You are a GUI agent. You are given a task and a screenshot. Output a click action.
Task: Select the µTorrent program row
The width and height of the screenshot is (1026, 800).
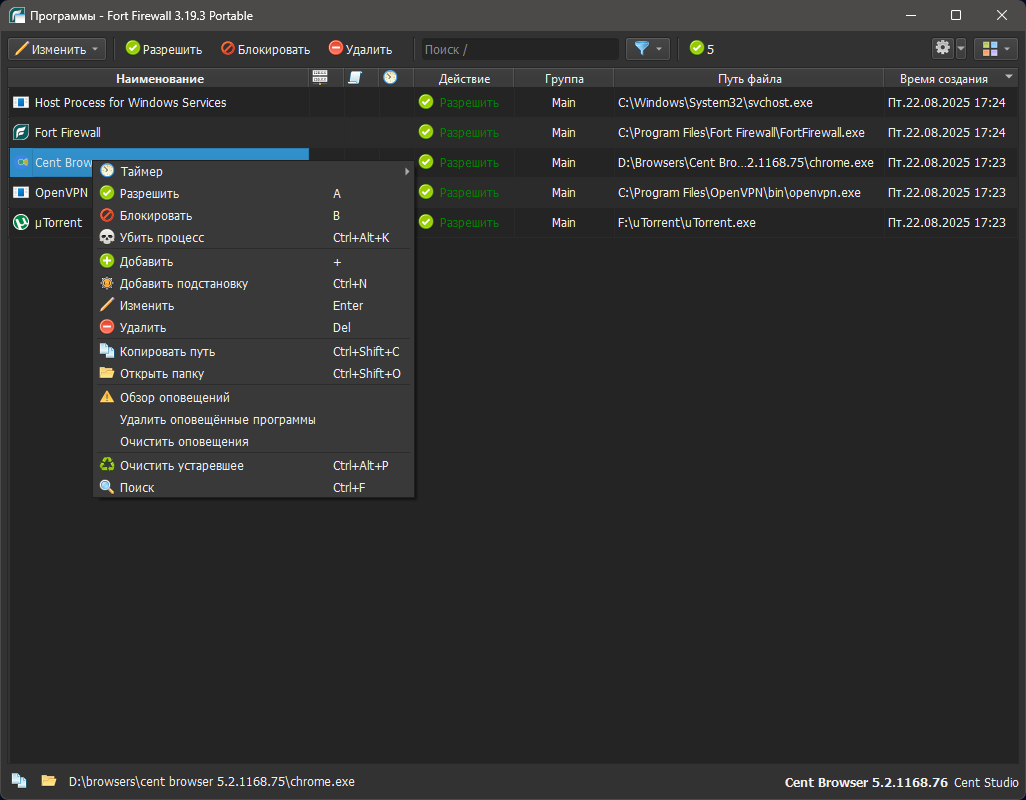(514, 223)
